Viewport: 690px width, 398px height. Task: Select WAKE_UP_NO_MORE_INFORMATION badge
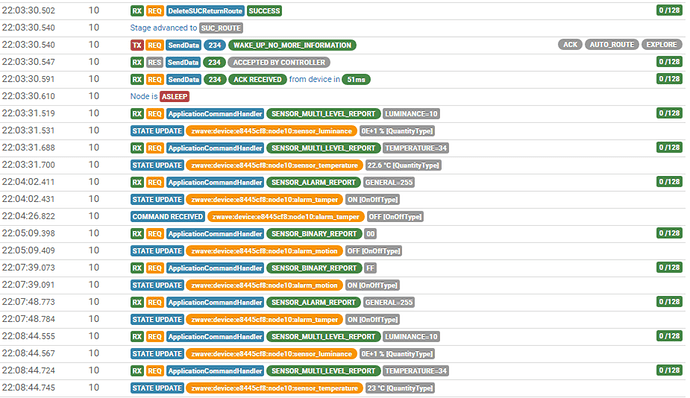(x=292, y=45)
